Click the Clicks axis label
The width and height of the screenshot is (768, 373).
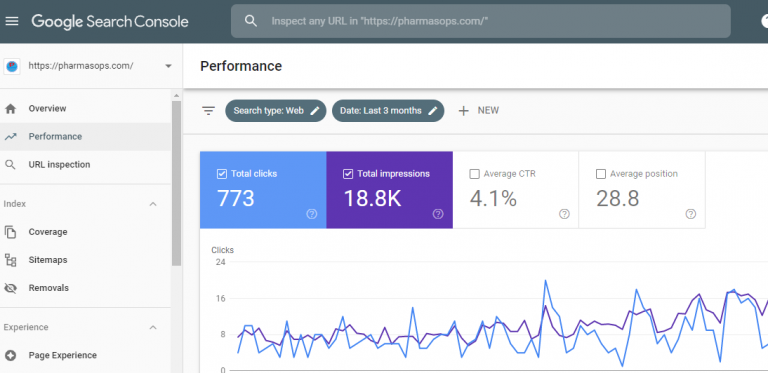(x=222, y=250)
